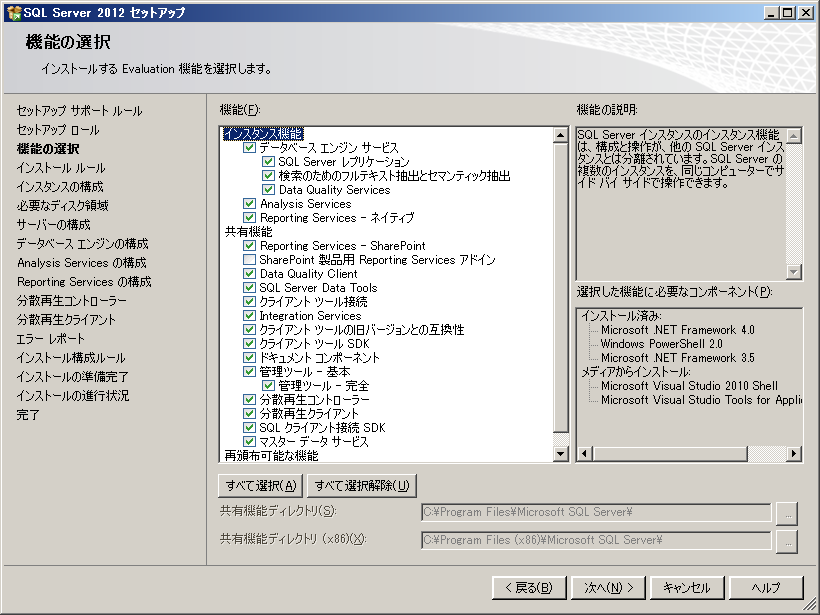
Task: Click up arrow of feature list scrollbar
Action: click(560, 134)
